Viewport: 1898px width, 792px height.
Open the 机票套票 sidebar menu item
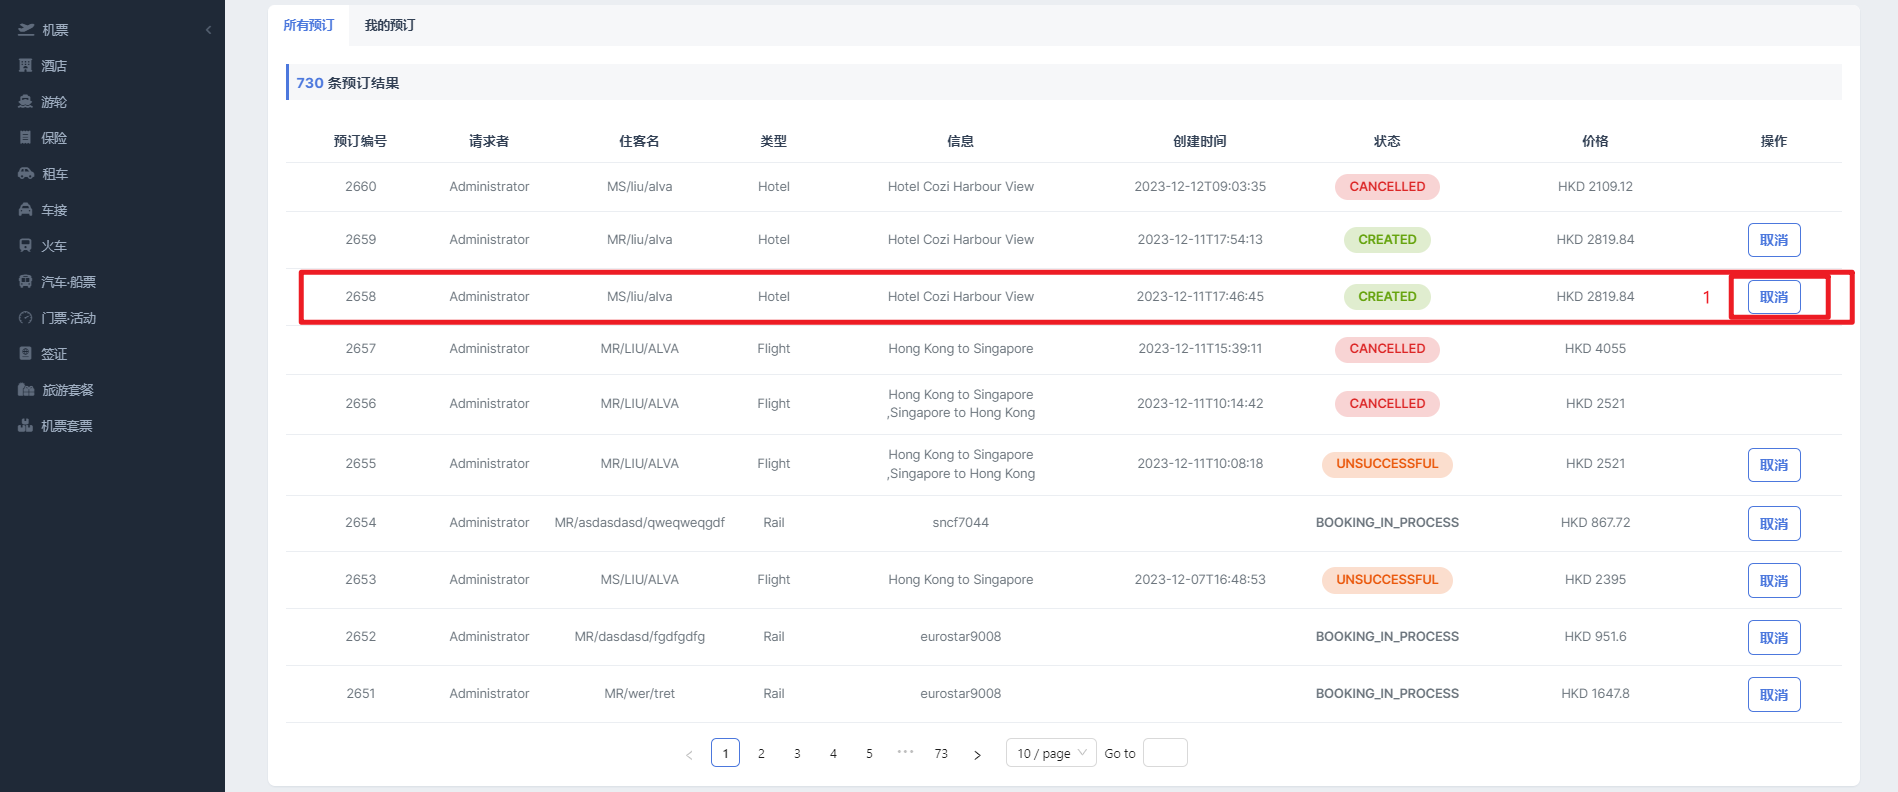pyautogui.click(x=66, y=426)
